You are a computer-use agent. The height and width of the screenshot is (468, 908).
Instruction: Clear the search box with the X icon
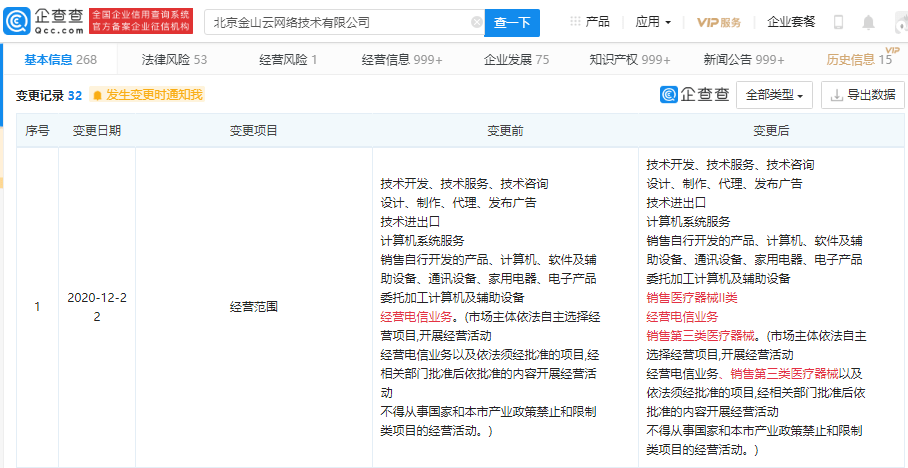pos(476,22)
